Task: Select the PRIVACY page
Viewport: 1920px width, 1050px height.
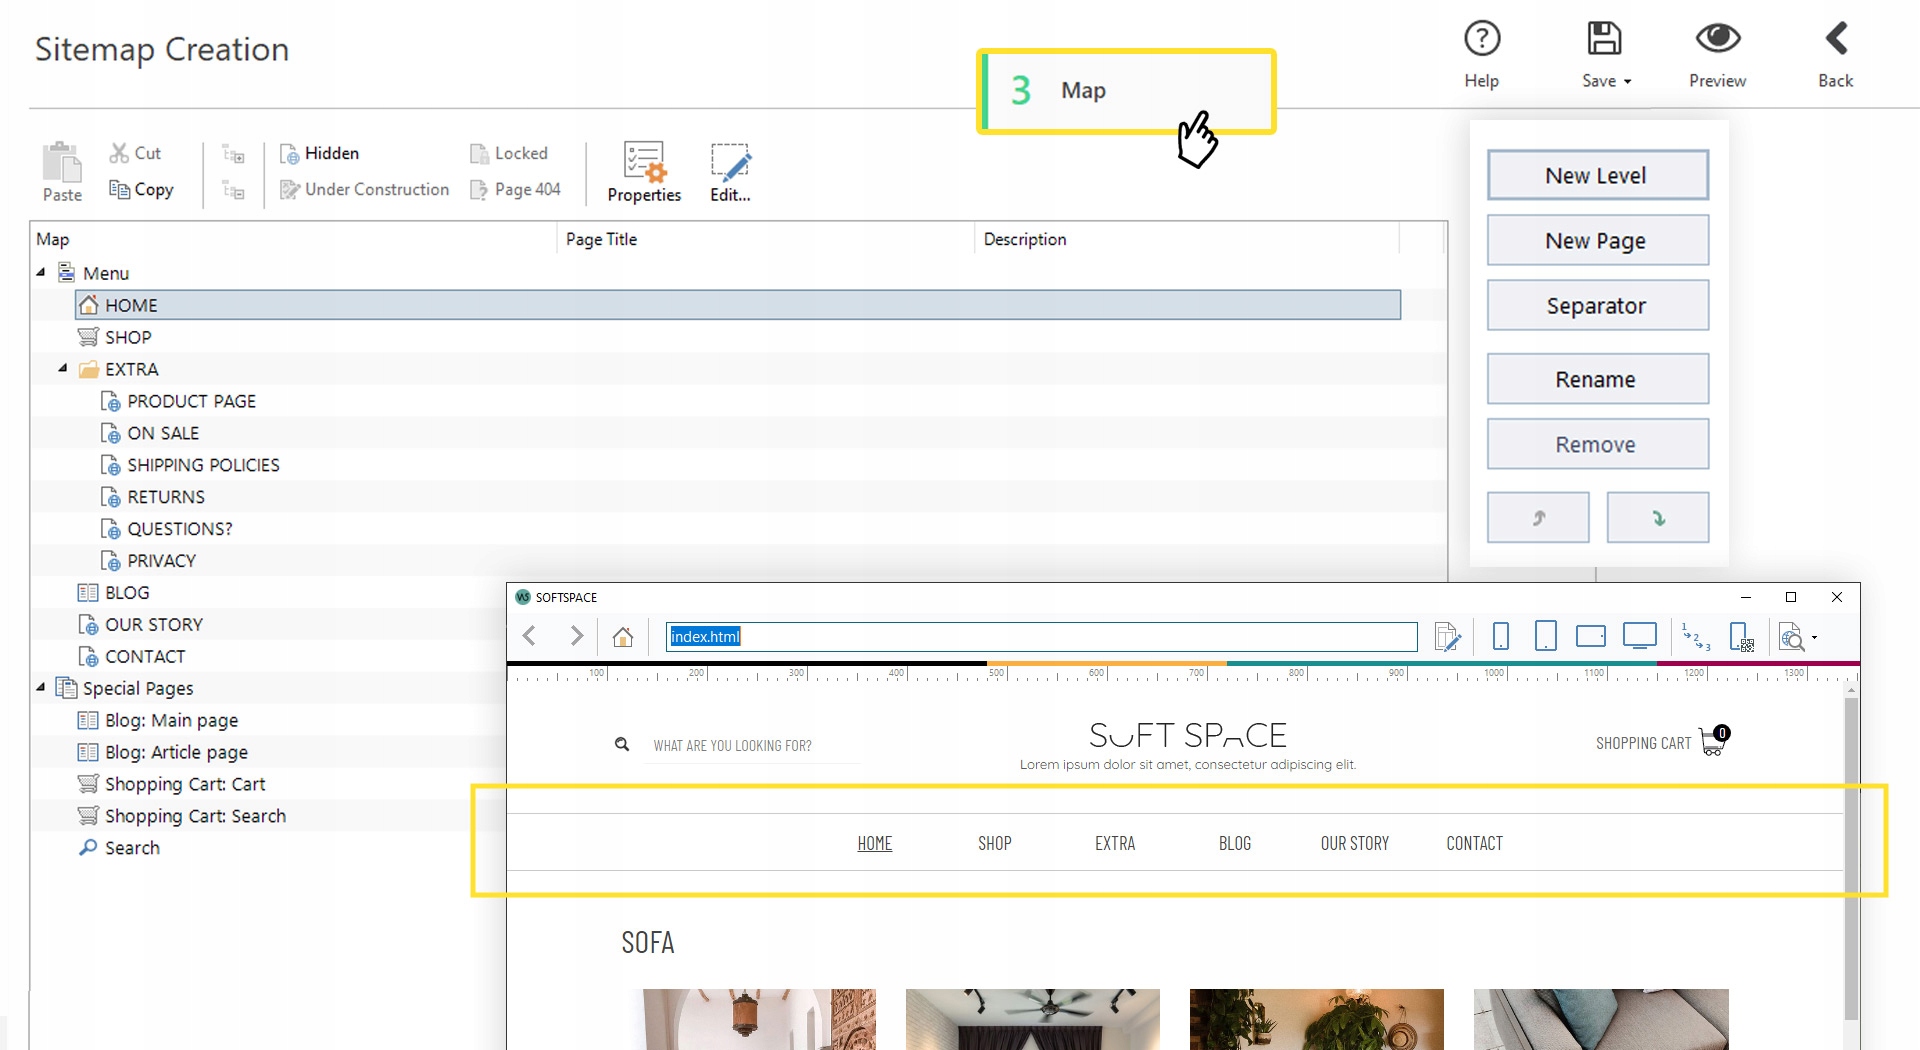Action: coord(148,561)
